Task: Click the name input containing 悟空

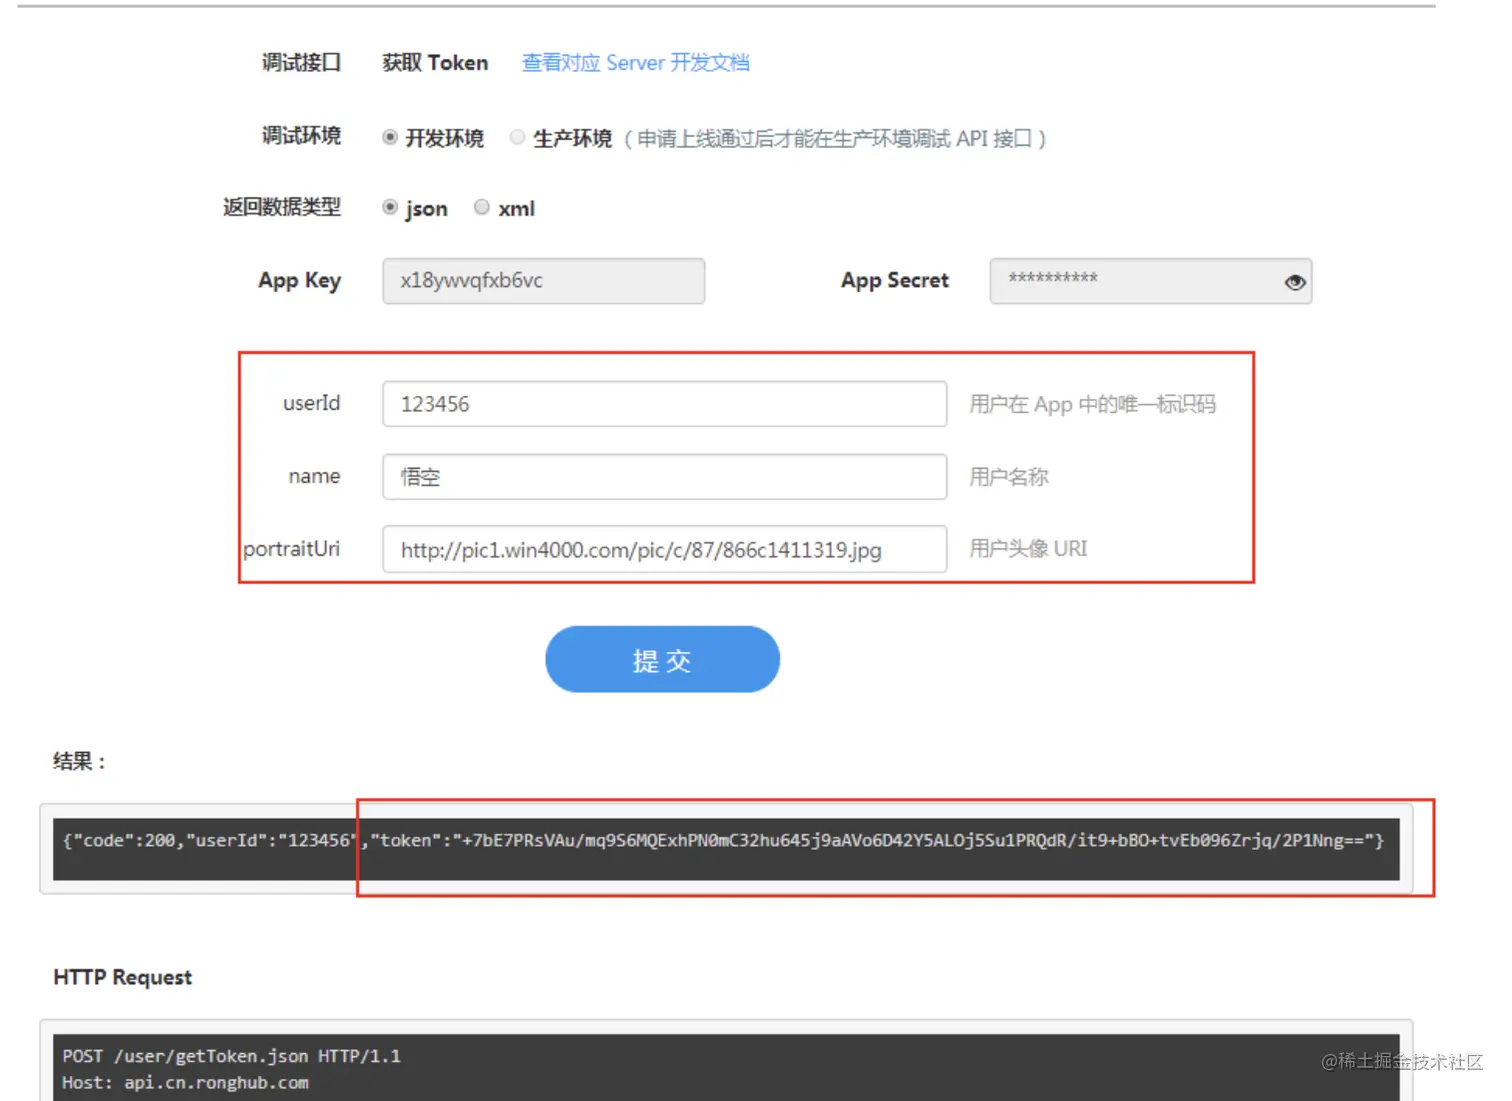Action: tap(664, 476)
